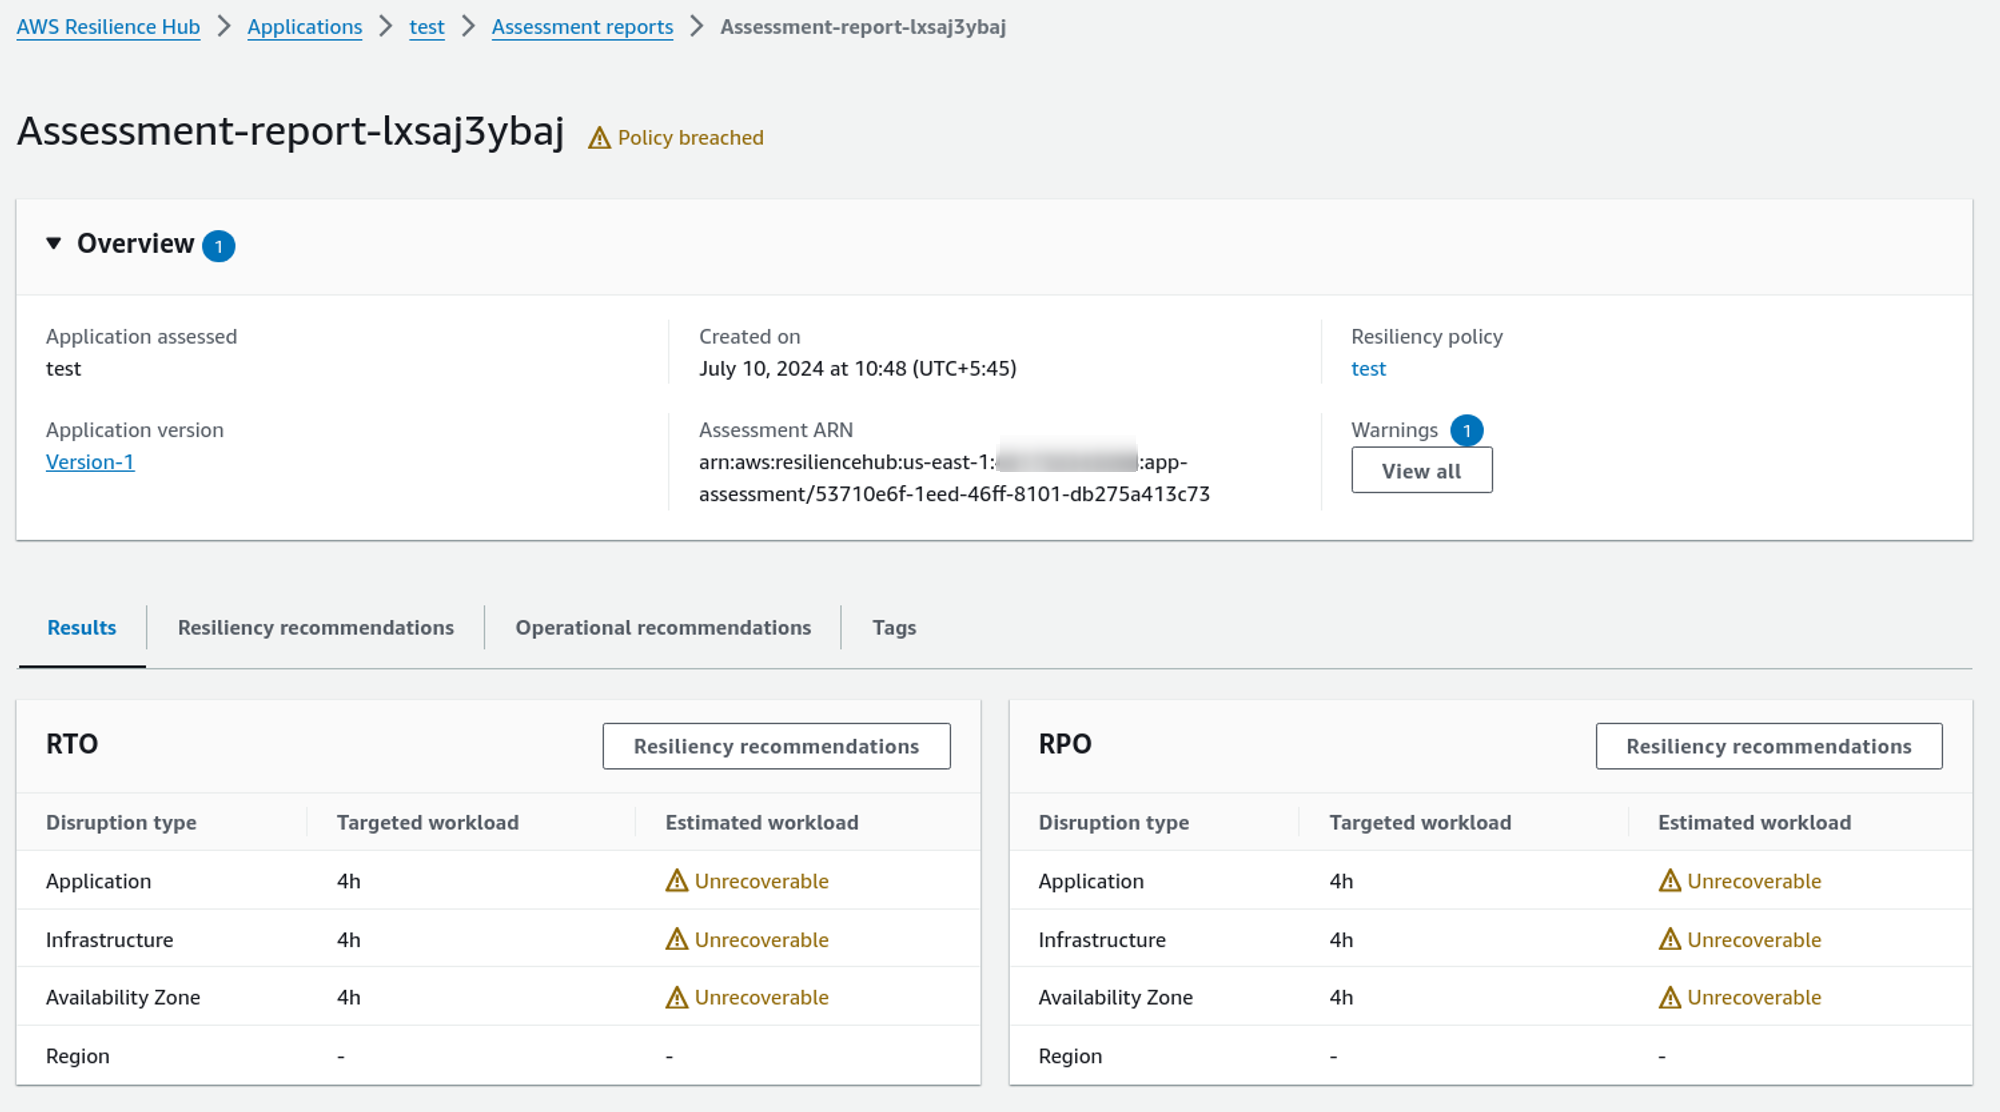Viewport: 2000px width, 1112px height.
Task: Click RPO Application Unrecoverable warning icon
Action: 1669,881
